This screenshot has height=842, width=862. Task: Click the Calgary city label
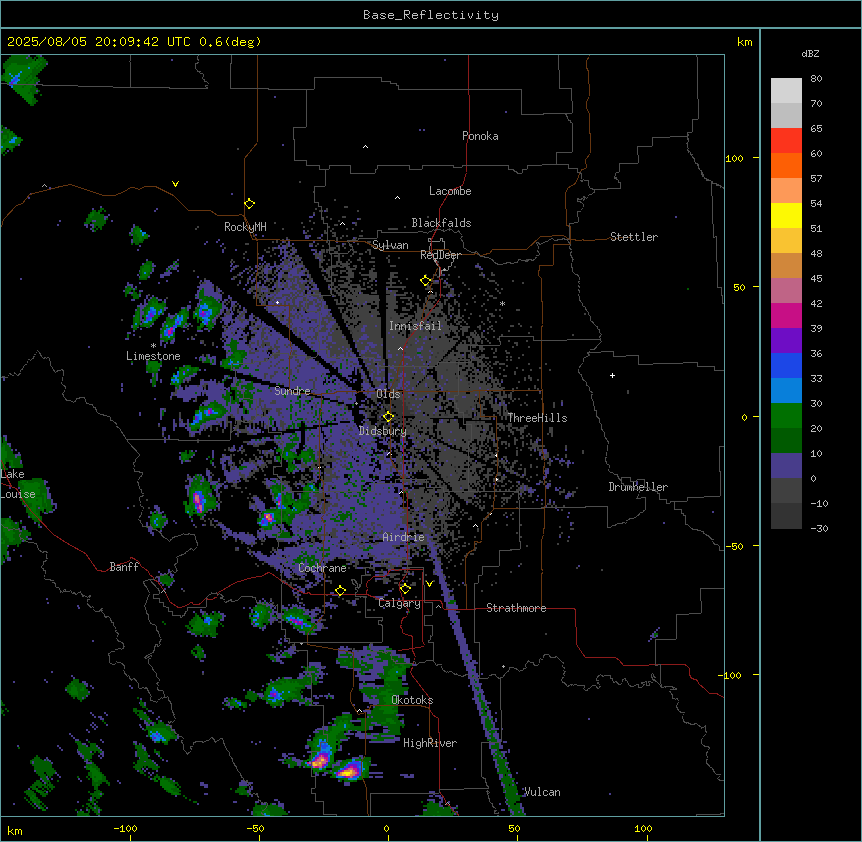pos(399,603)
